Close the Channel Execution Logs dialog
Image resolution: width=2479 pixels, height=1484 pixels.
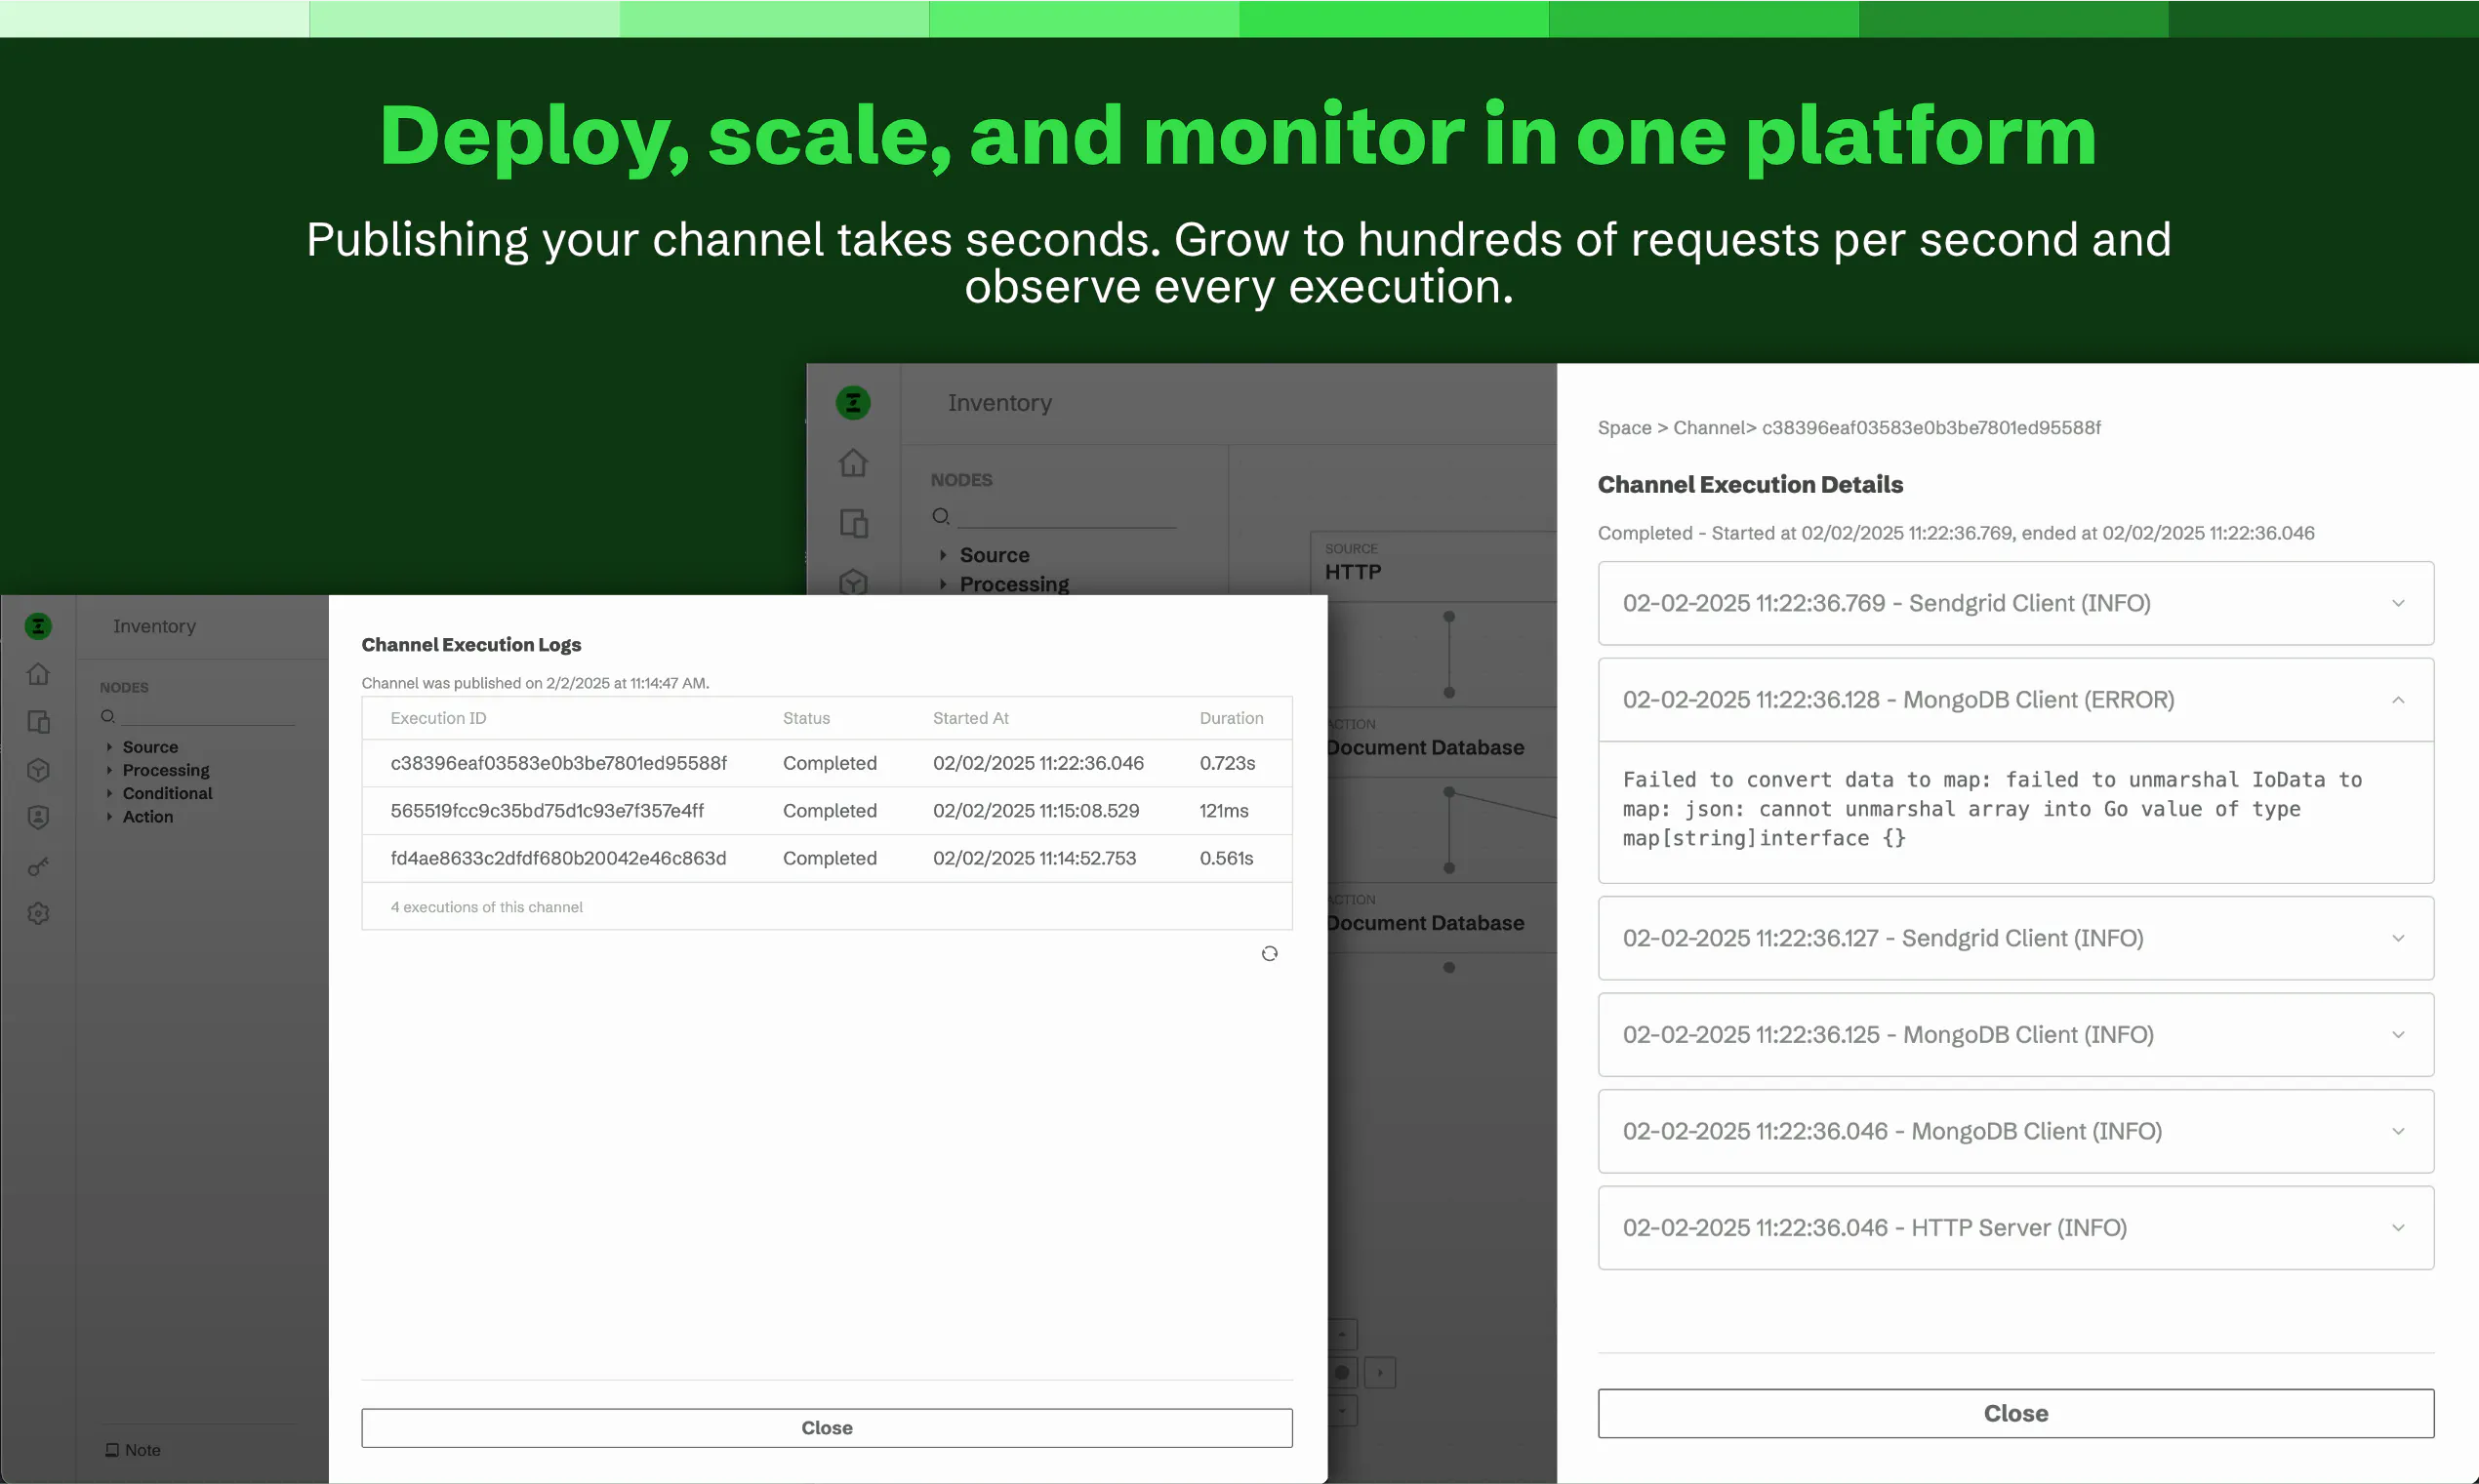(827, 1428)
